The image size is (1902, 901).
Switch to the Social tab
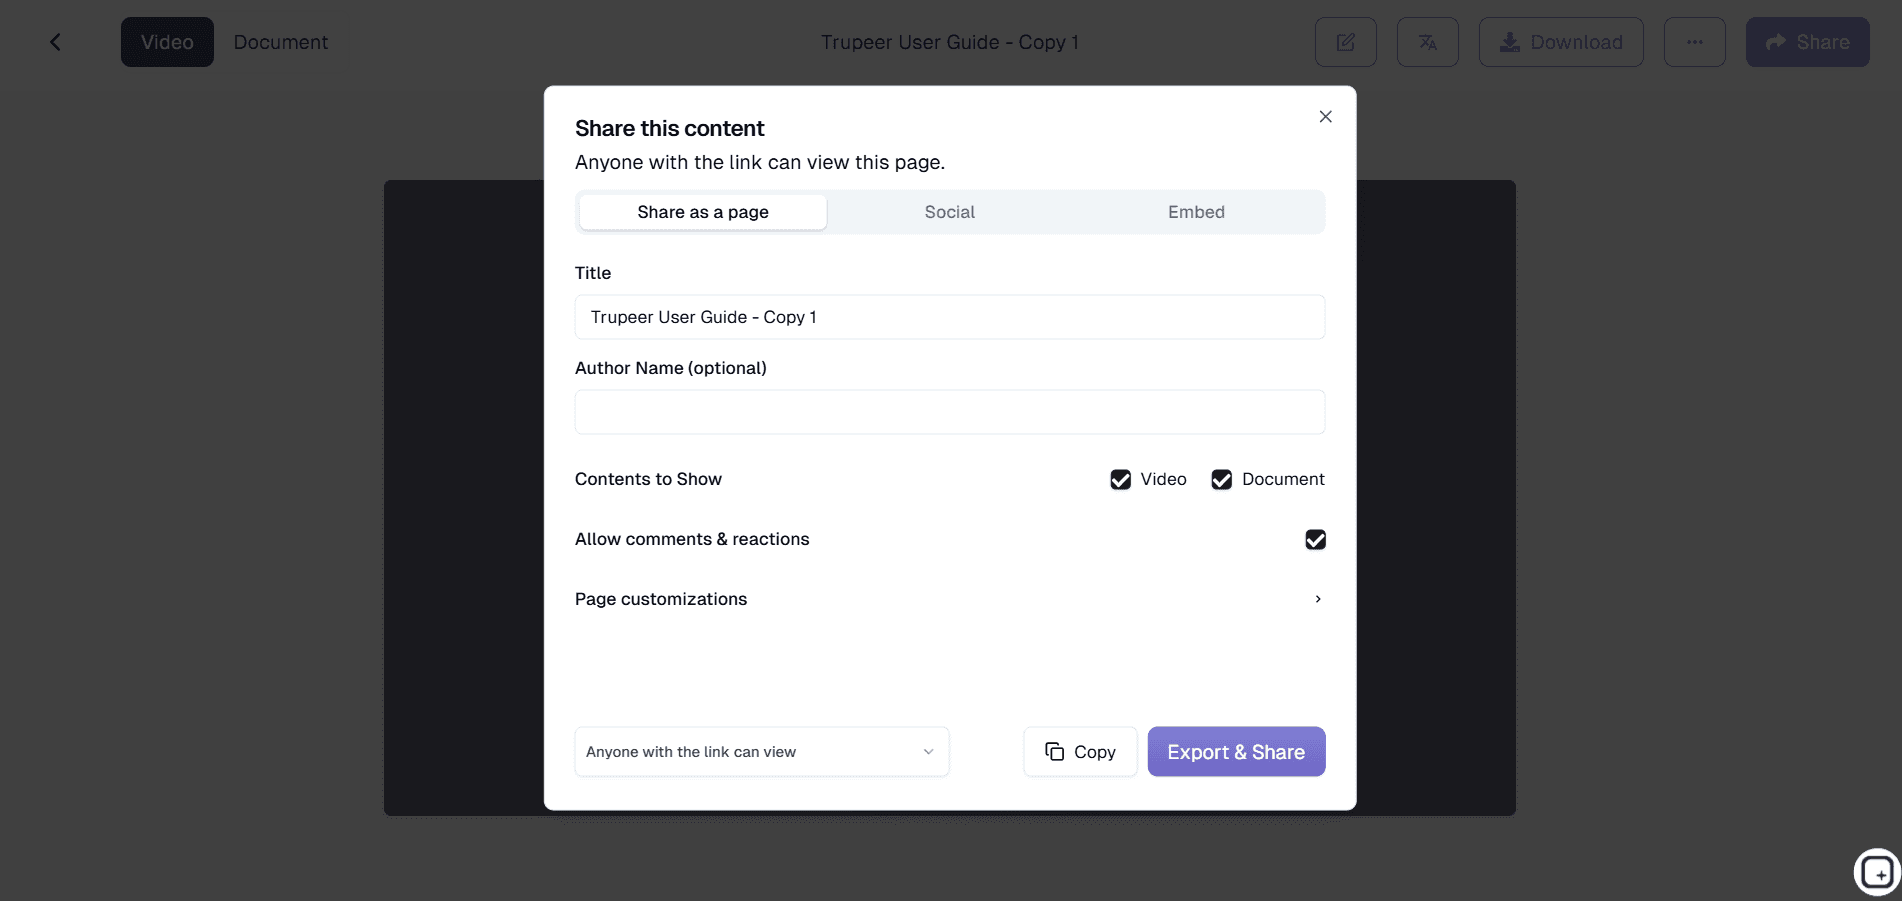pos(949,212)
